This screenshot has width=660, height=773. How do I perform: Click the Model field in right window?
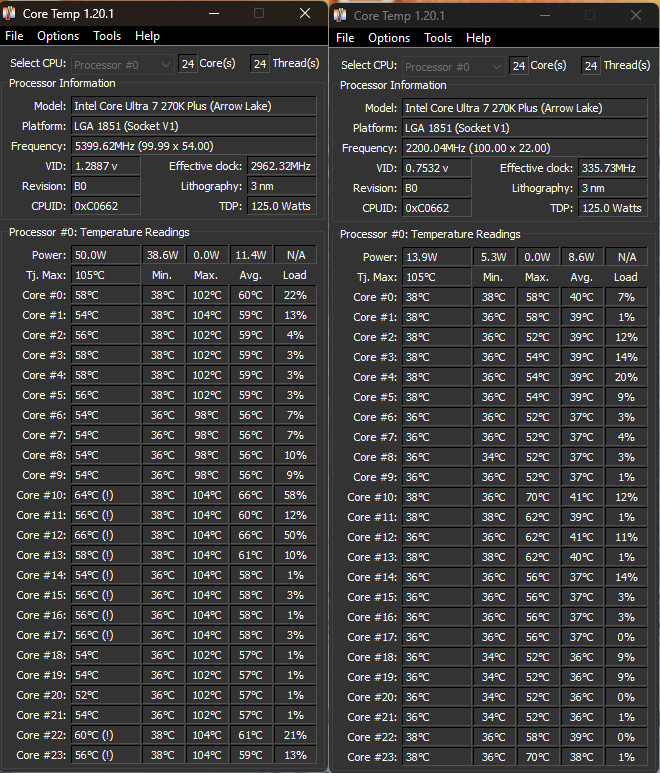tap(525, 108)
